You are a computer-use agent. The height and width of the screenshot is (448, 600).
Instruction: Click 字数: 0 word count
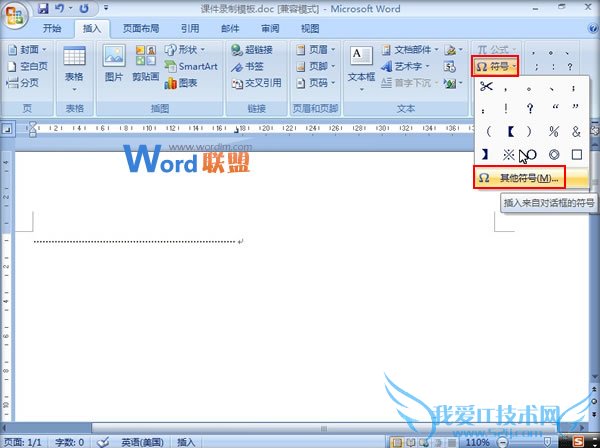click(x=69, y=442)
